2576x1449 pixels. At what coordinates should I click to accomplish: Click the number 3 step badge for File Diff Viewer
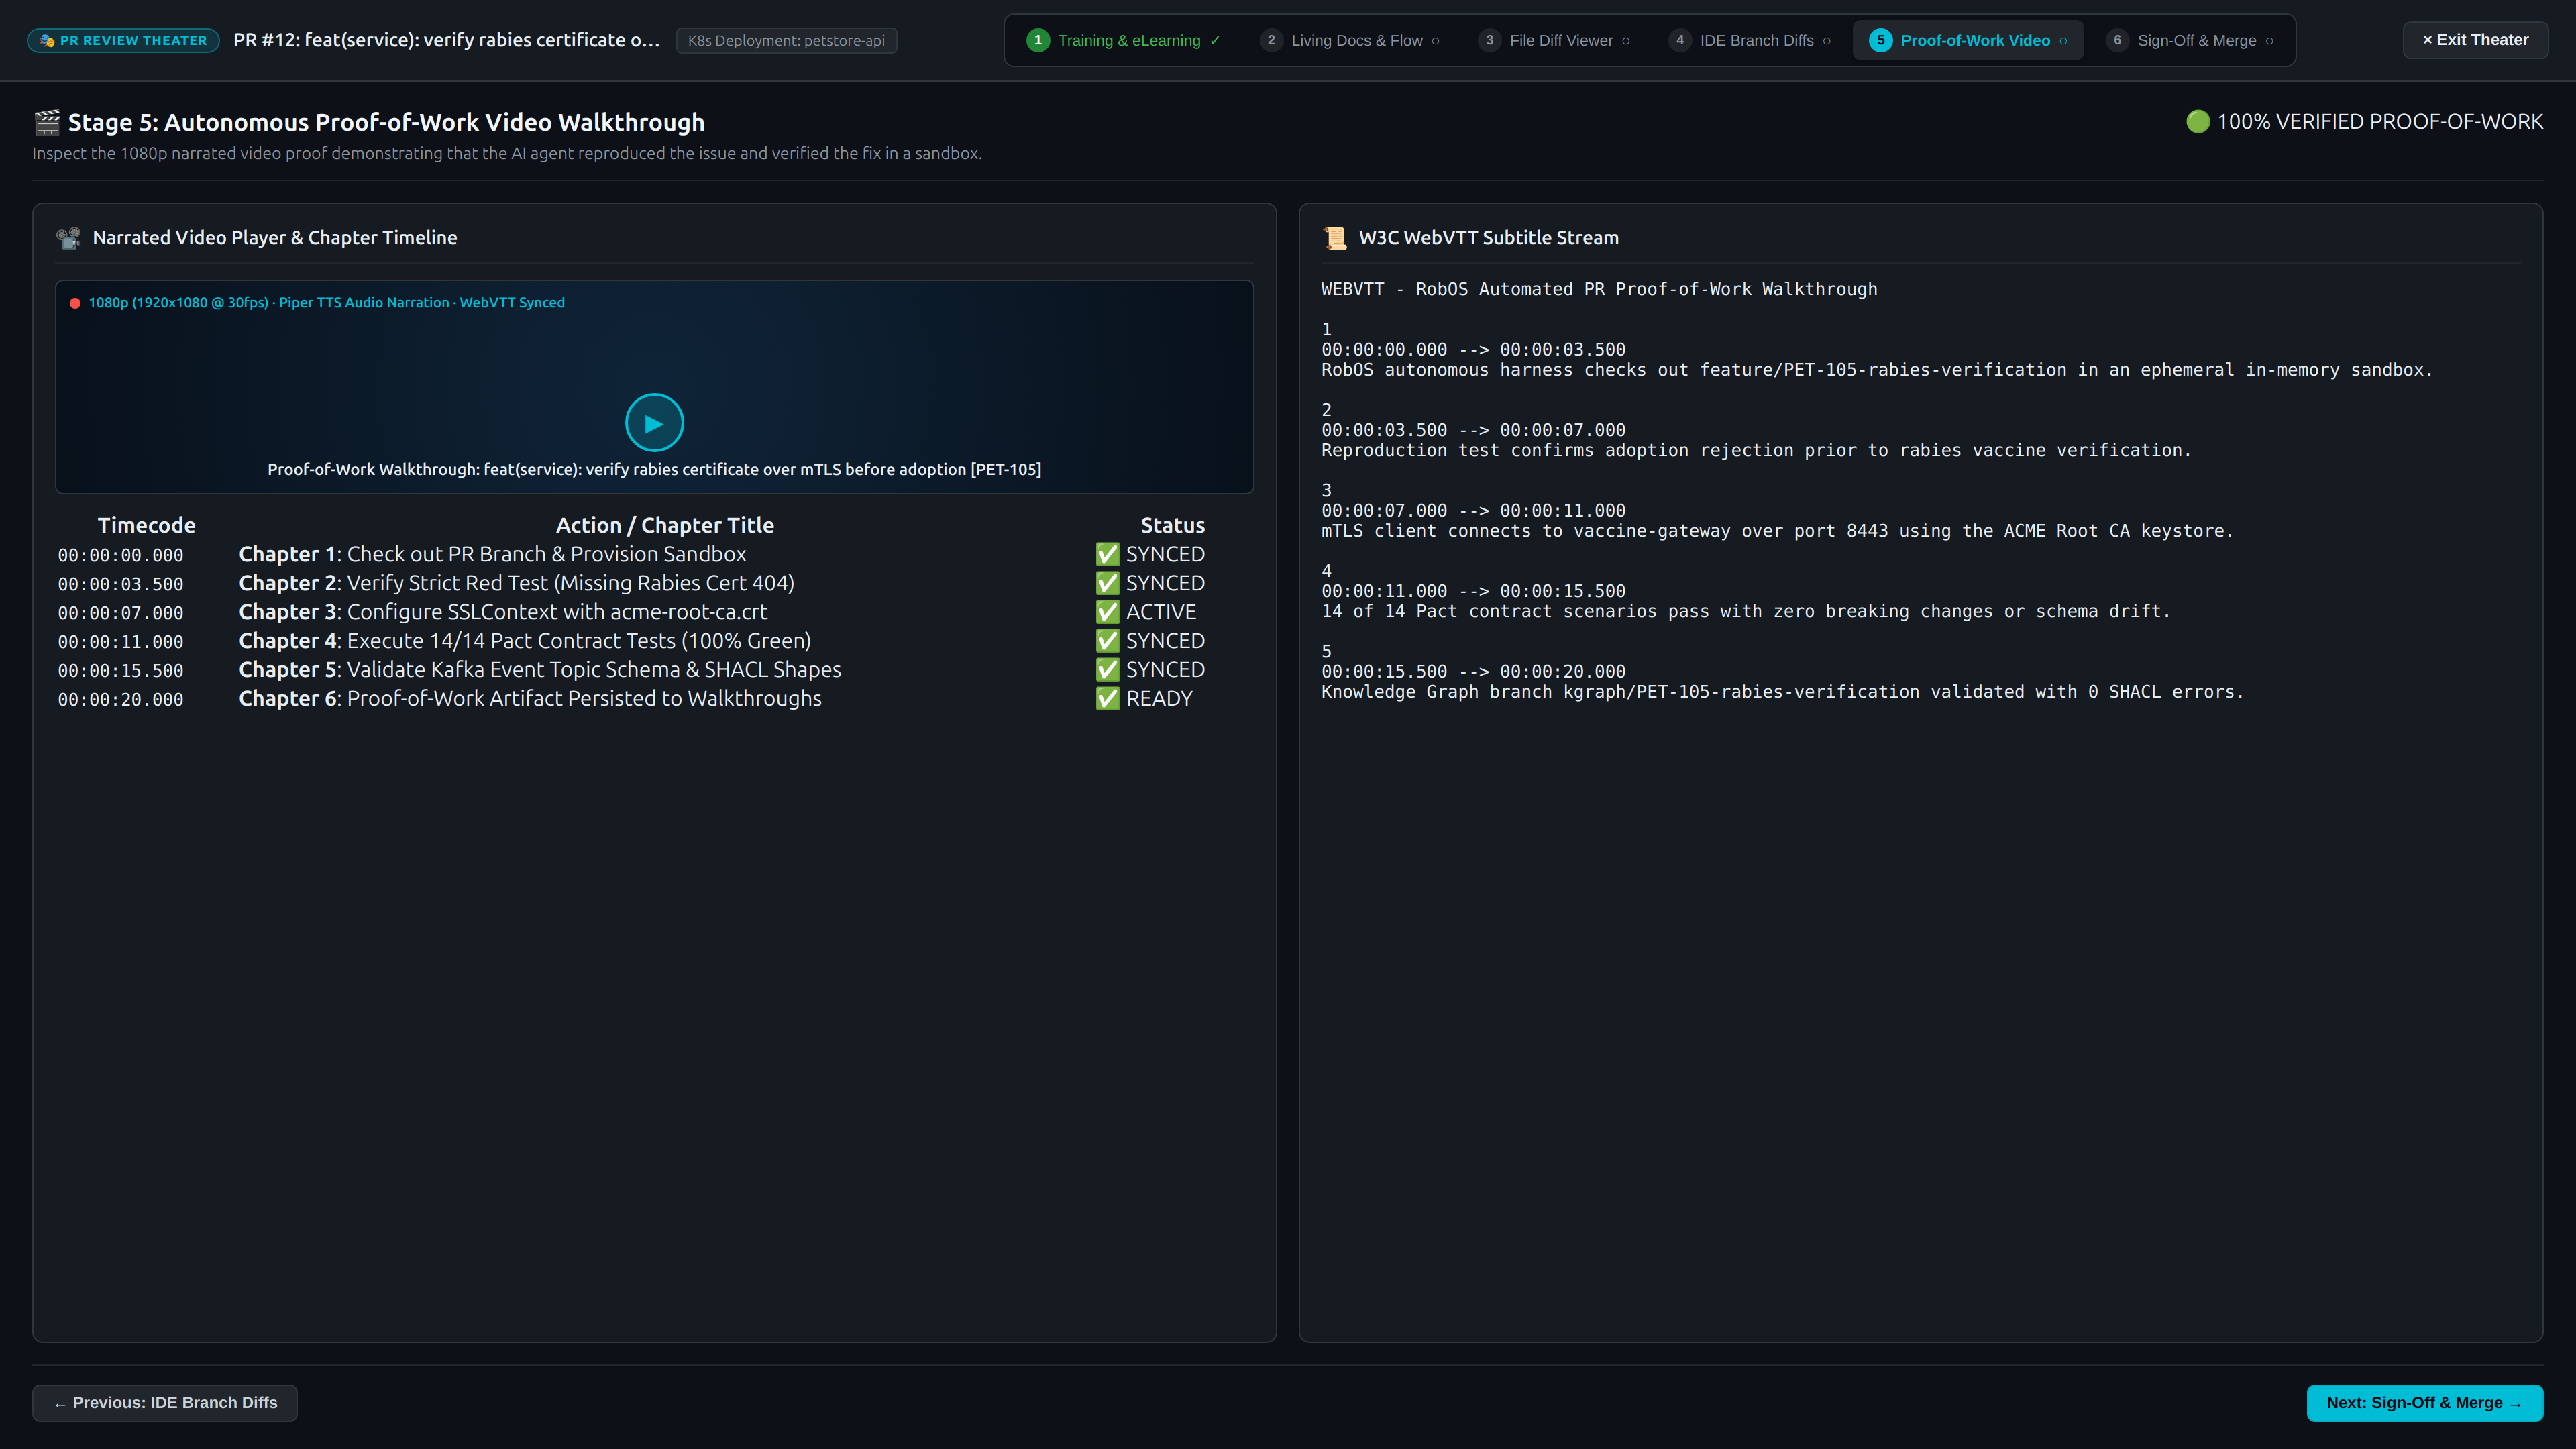pyautogui.click(x=1490, y=40)
